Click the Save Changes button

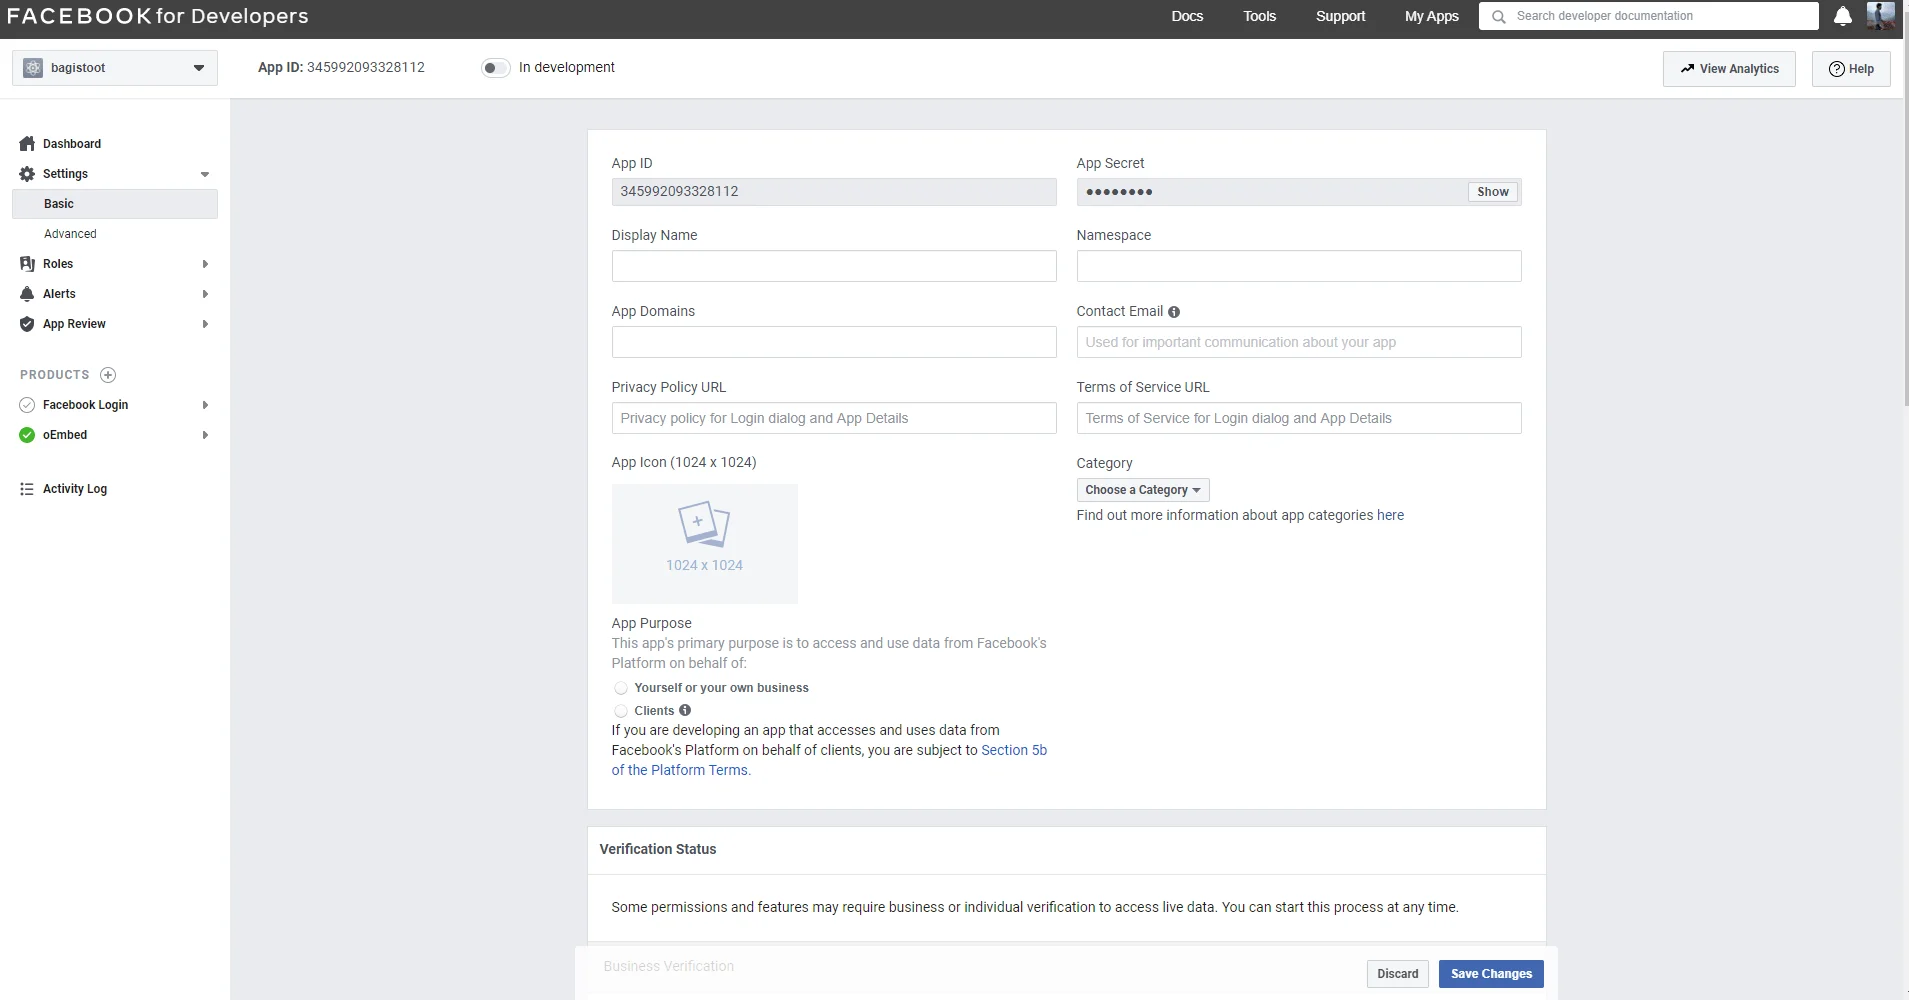pyautogui.click(x=1490, y=974)
